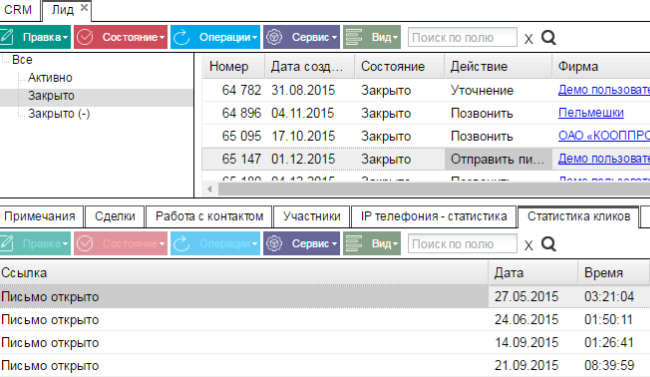Click the gear icon in top Сервис button
The width and height of the screenshot is (650, 377).
pos(274,37)
